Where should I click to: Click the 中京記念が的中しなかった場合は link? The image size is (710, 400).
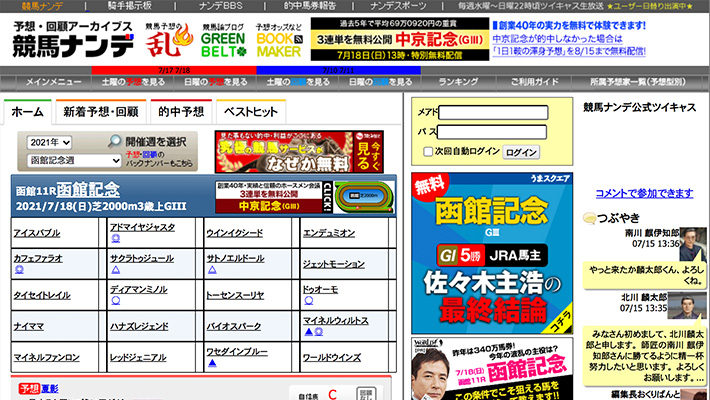(x=557, y=39)
